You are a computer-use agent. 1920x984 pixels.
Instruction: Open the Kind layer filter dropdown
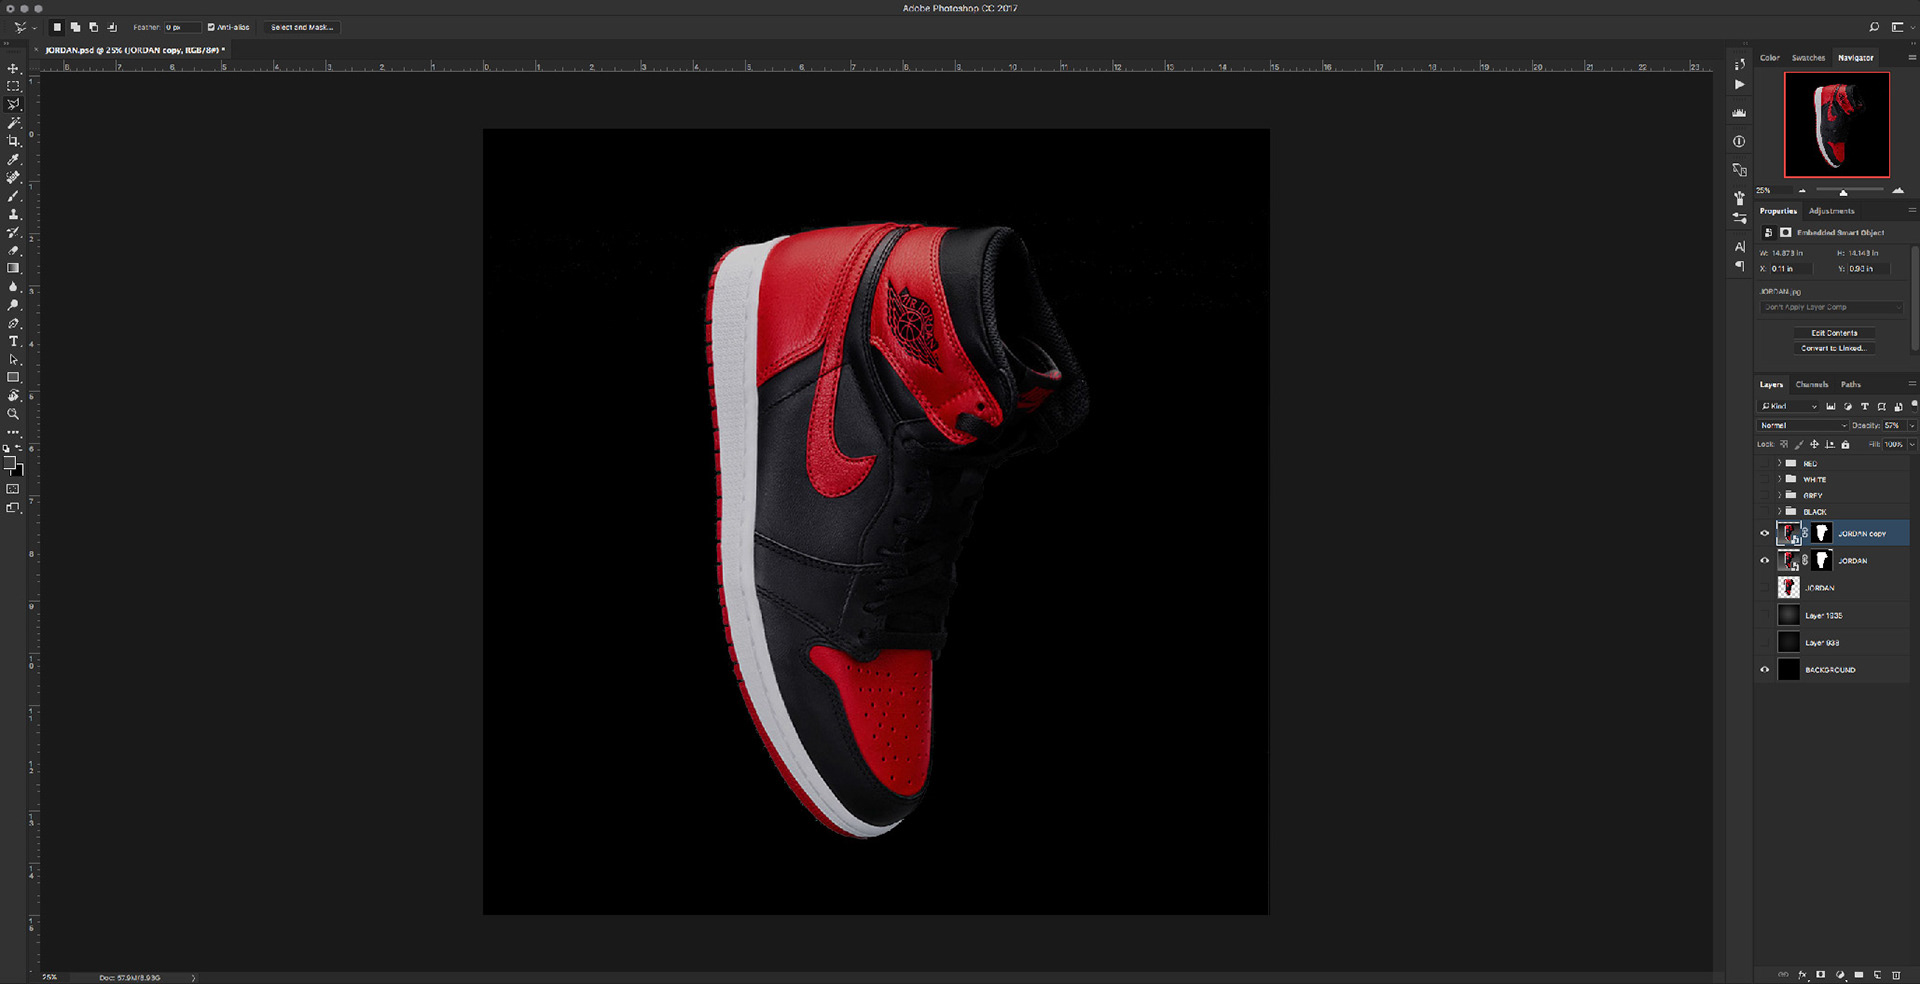tap(1789, 406)
